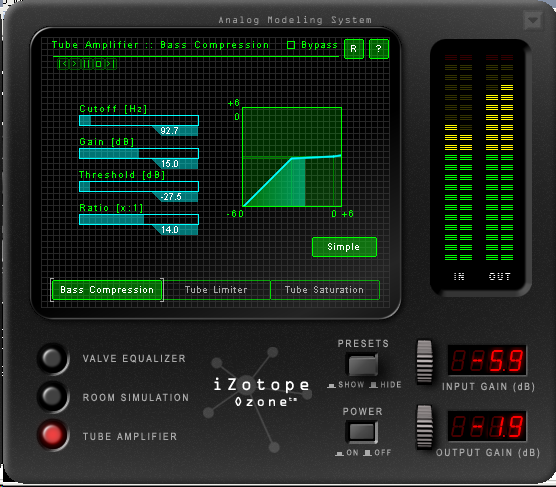Click the Gain value field 15.0

pyautogui.click(x=175, y=164)
